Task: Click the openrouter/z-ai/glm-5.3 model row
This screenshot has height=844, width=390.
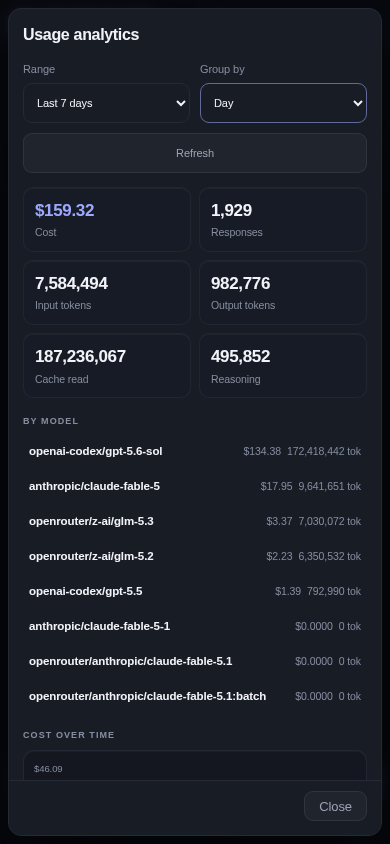Action: pyautogui.click(x=195, y=521)
